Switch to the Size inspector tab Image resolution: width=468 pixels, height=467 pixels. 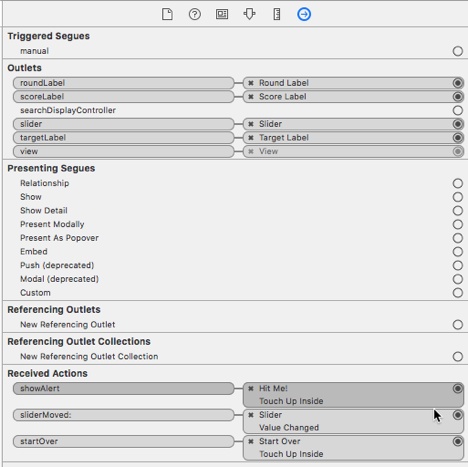click(277, 14)
